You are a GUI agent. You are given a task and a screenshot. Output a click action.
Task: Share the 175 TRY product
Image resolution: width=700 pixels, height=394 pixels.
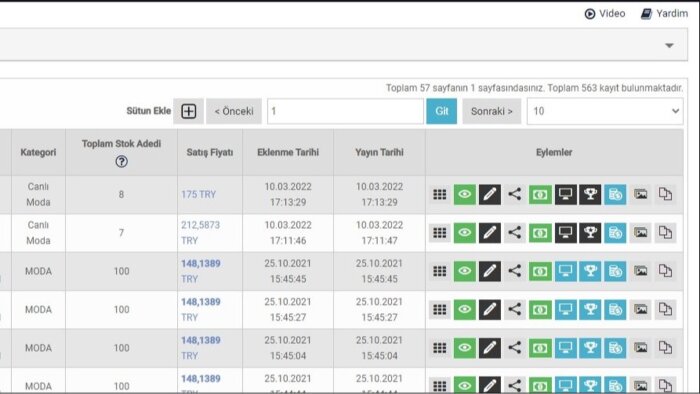pos(515,195)
